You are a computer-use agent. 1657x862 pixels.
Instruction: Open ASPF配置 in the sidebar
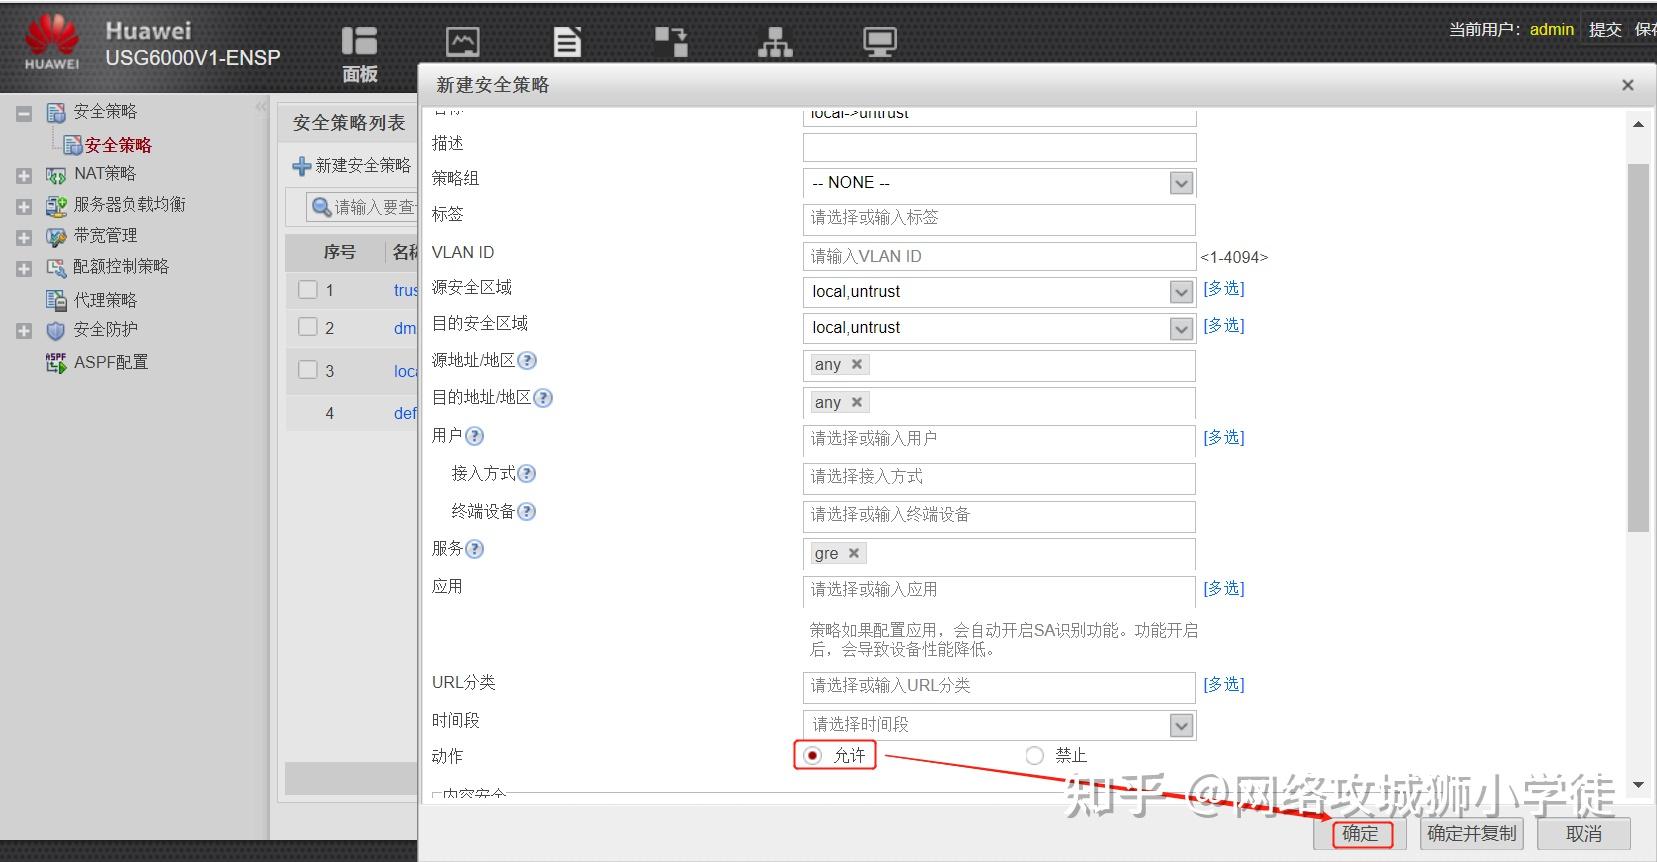111,362
